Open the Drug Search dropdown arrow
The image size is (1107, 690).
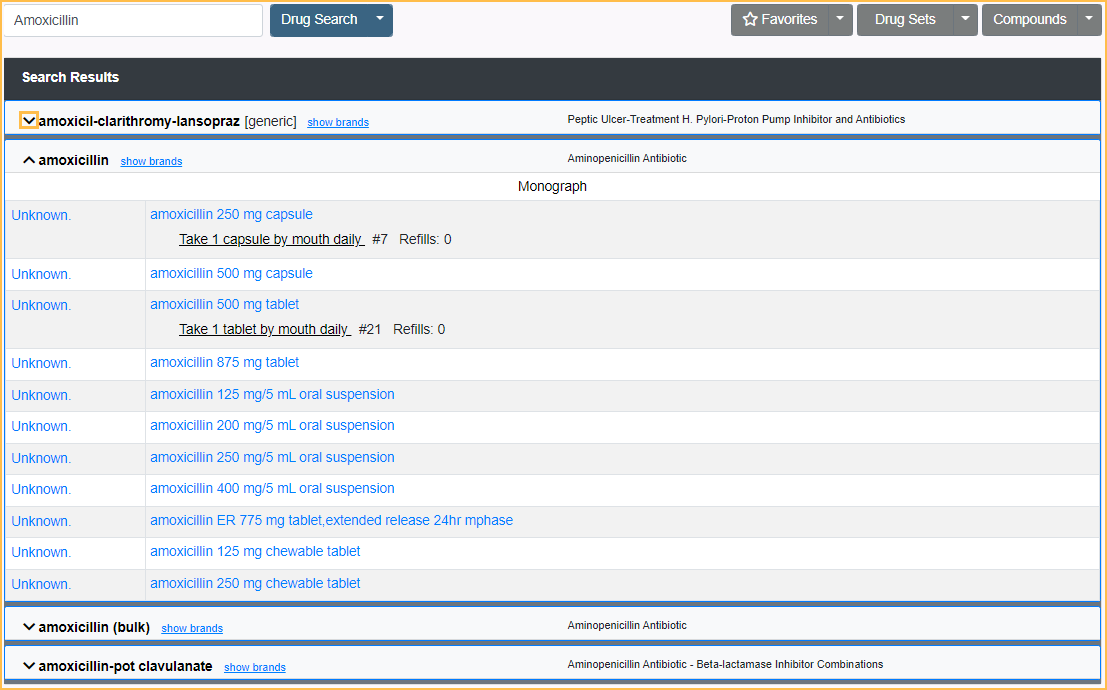click(x=379, y=20)
